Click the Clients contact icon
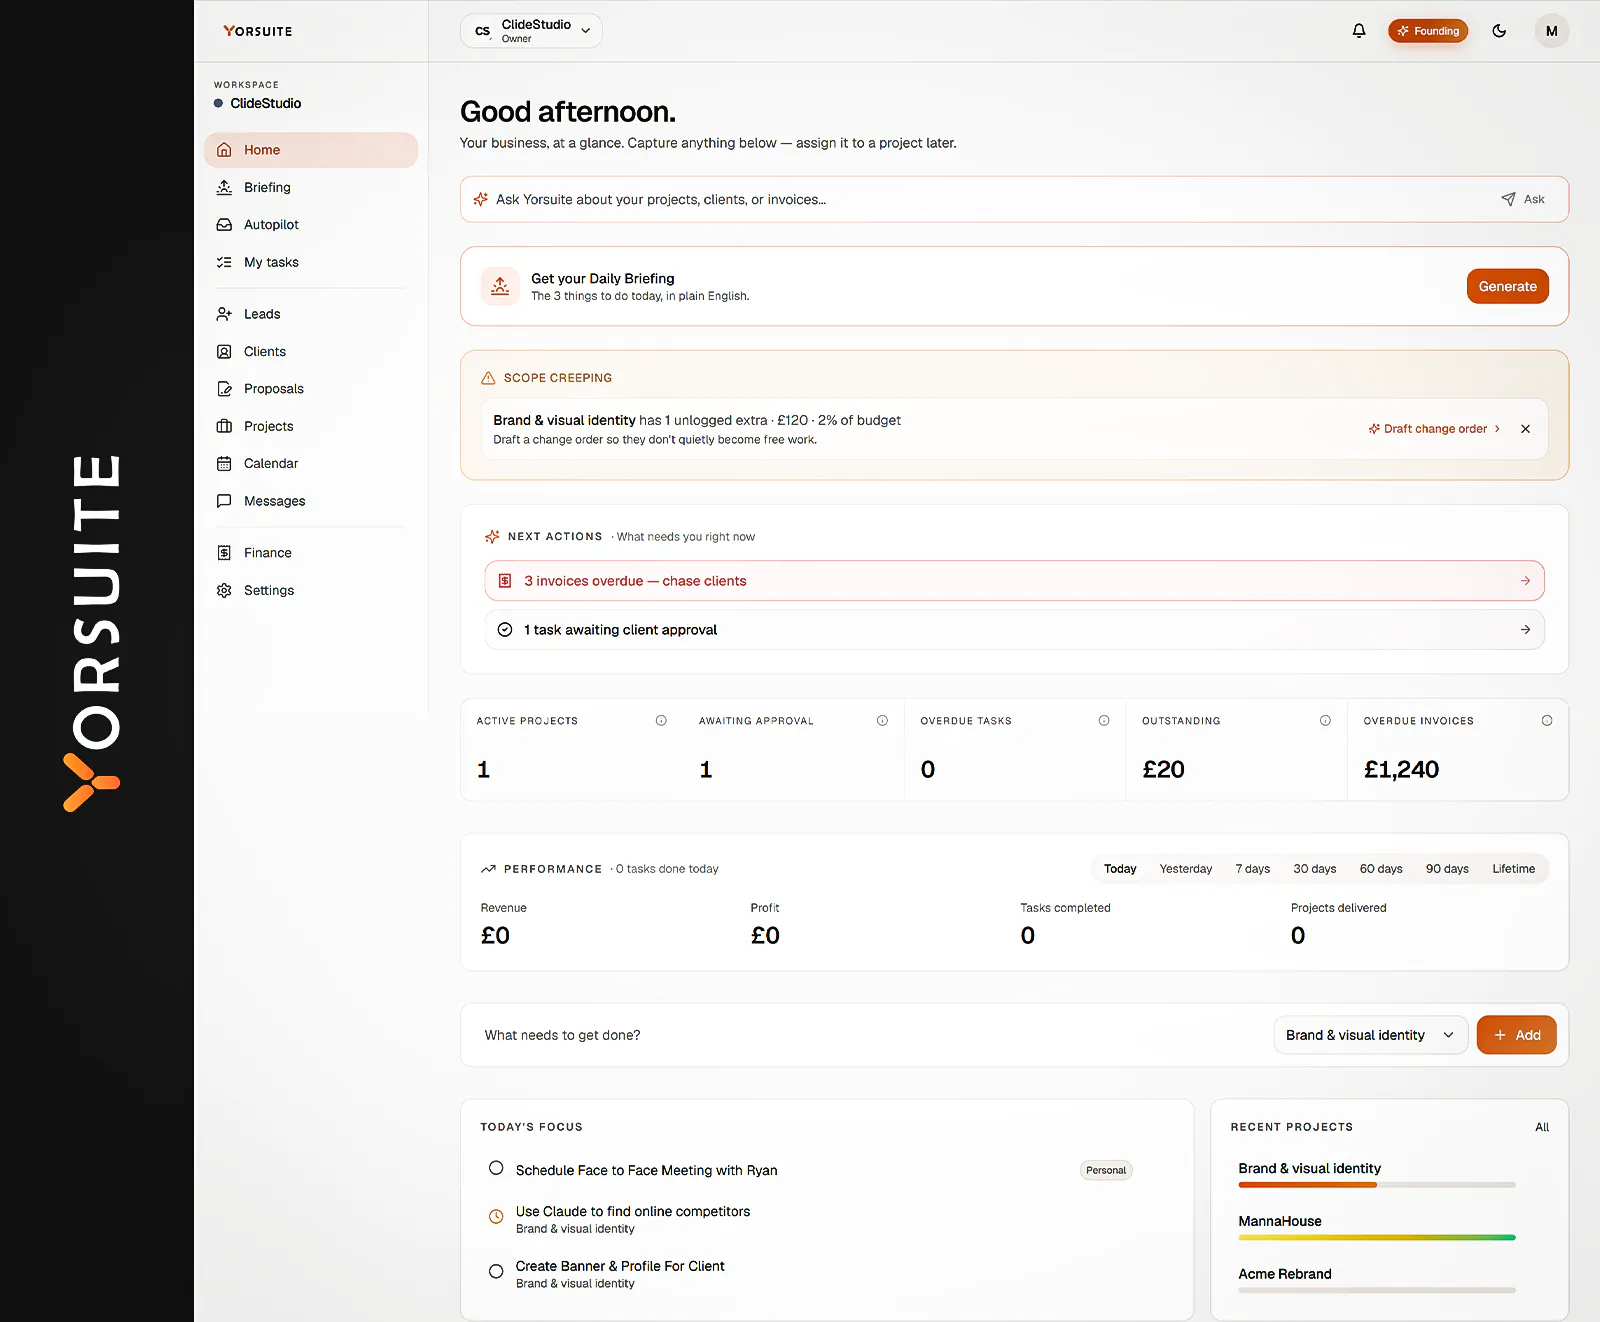The height and width of the screenshot is (1322, 1600). click(x=224, y=351)
